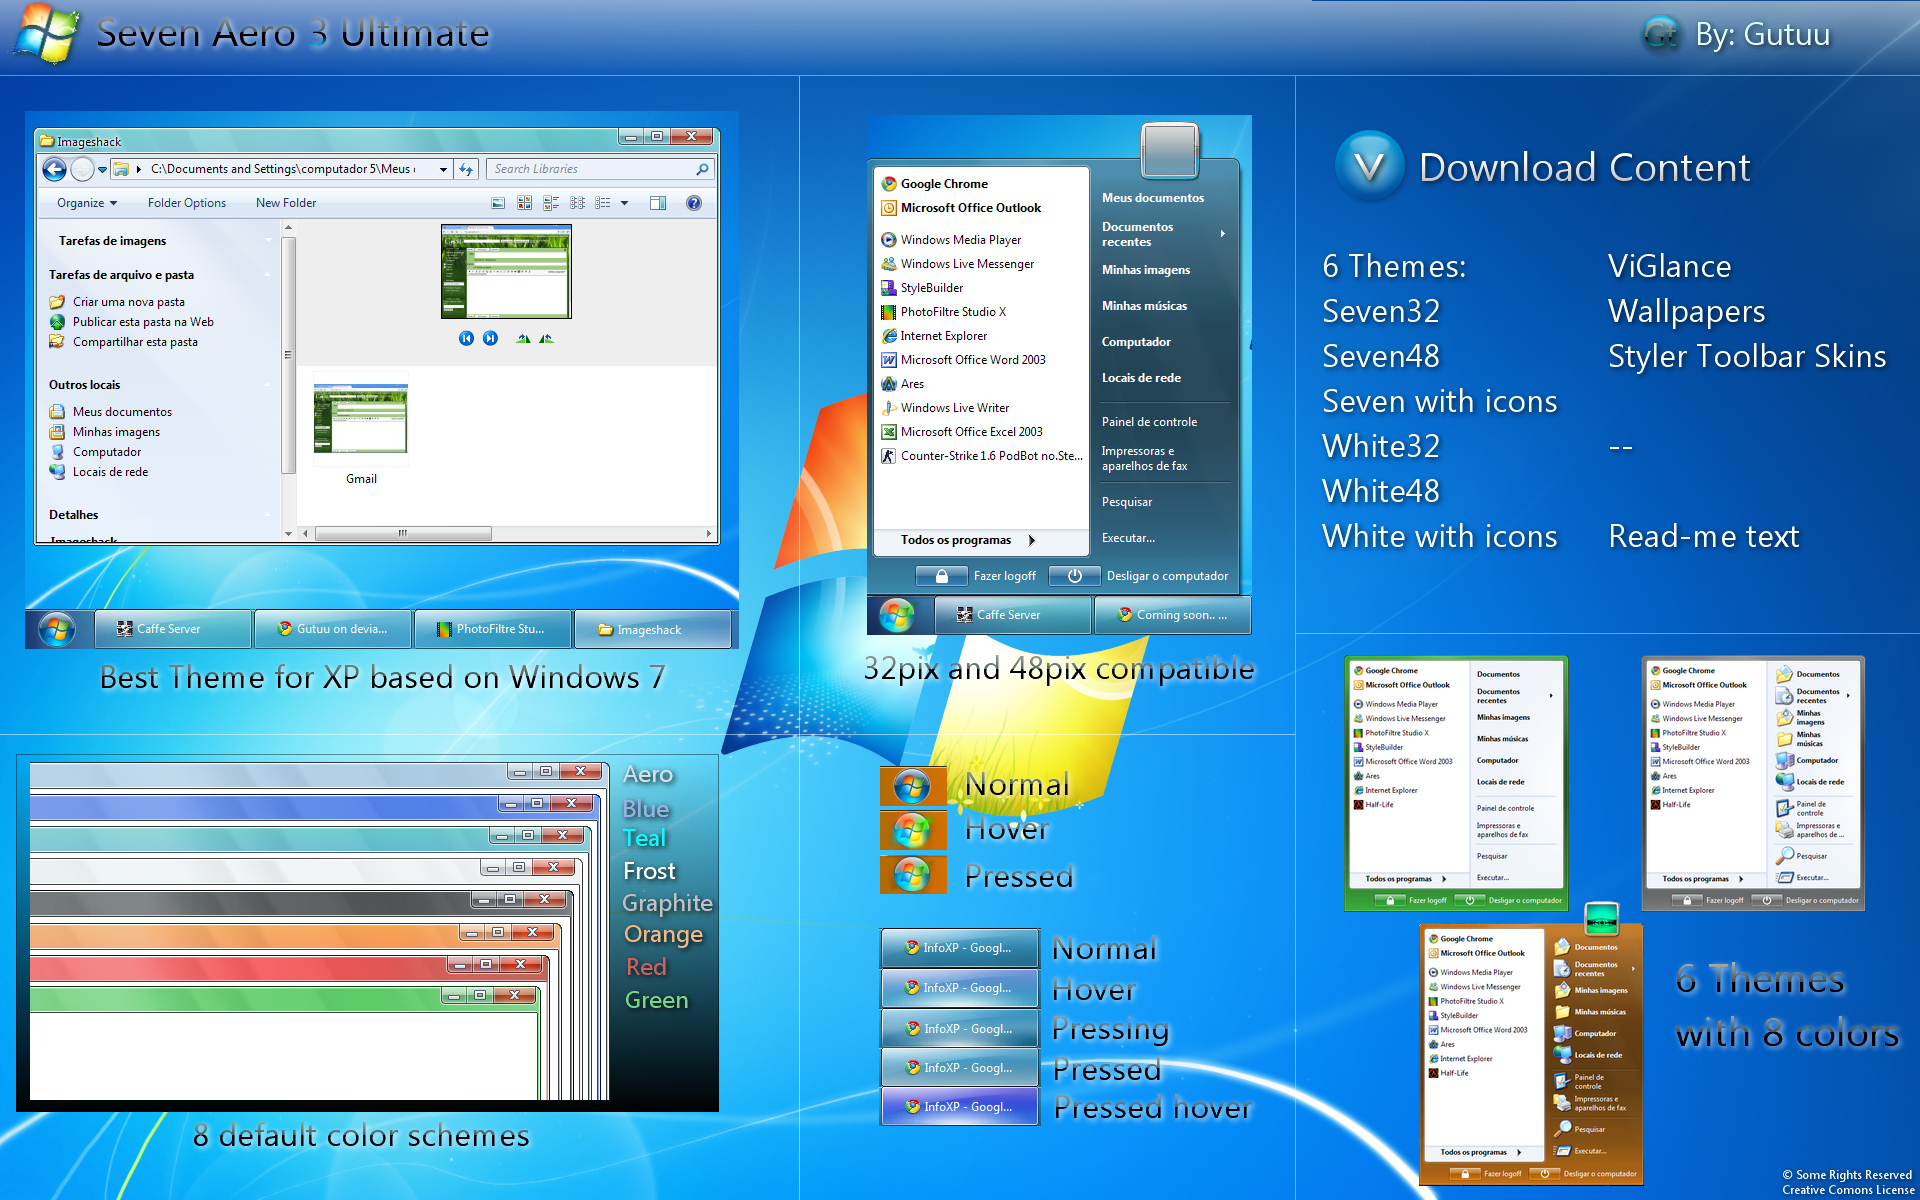Image resolution: width=1920 pixels, height=1200 pixels.
Task: Open Painel de controle in large Start menu
Action: click(1149, 422)
